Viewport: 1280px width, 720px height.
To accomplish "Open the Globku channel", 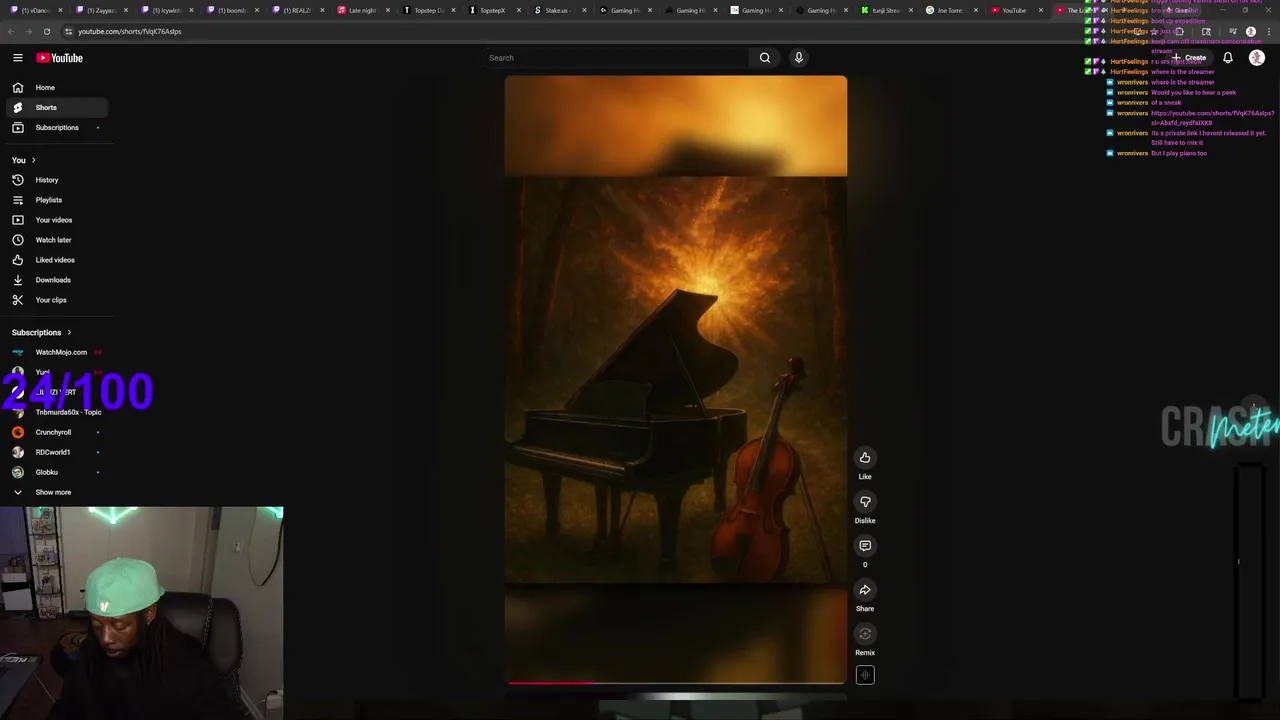I will click(56, 472).
